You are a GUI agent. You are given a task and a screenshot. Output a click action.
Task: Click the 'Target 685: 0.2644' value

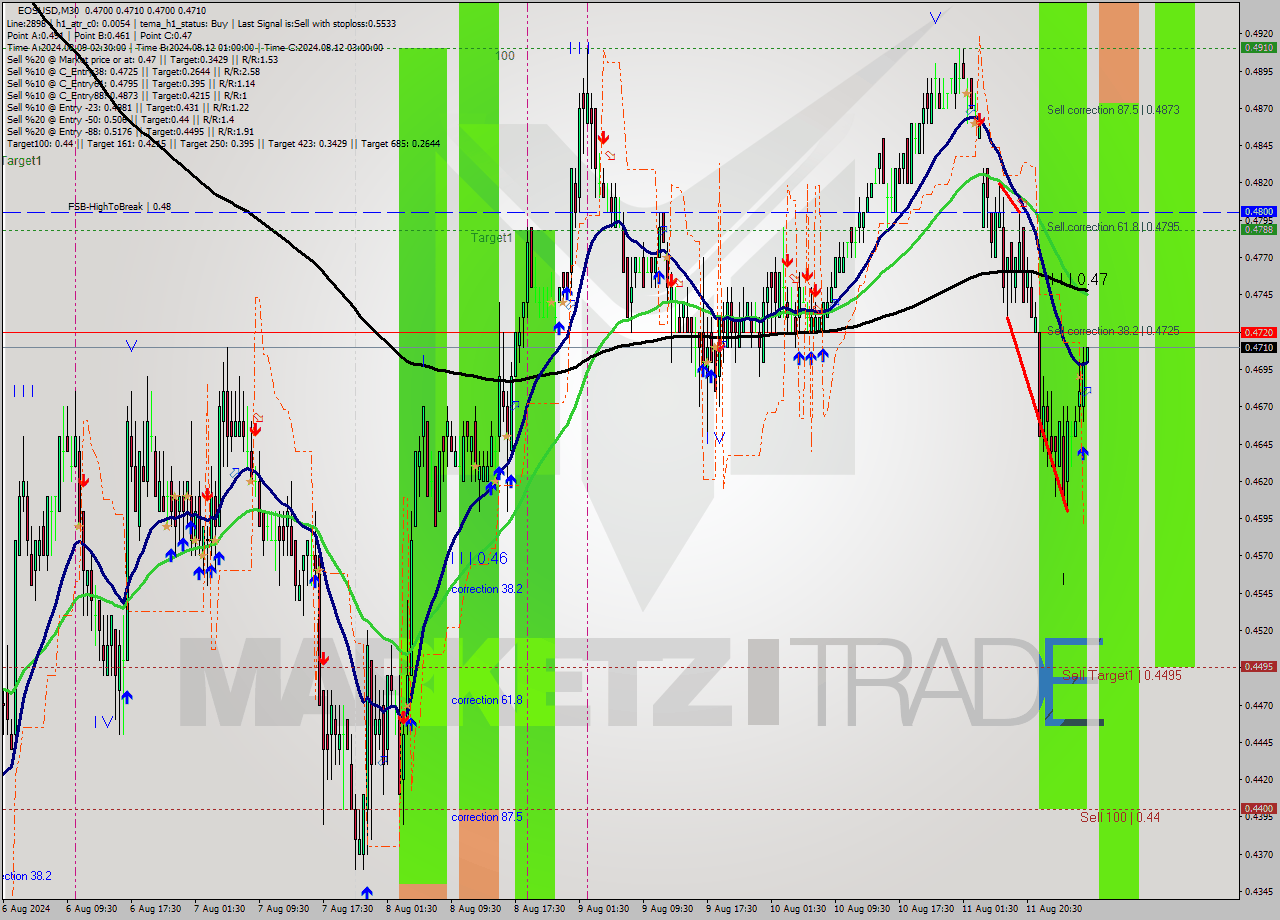[400, 145]
